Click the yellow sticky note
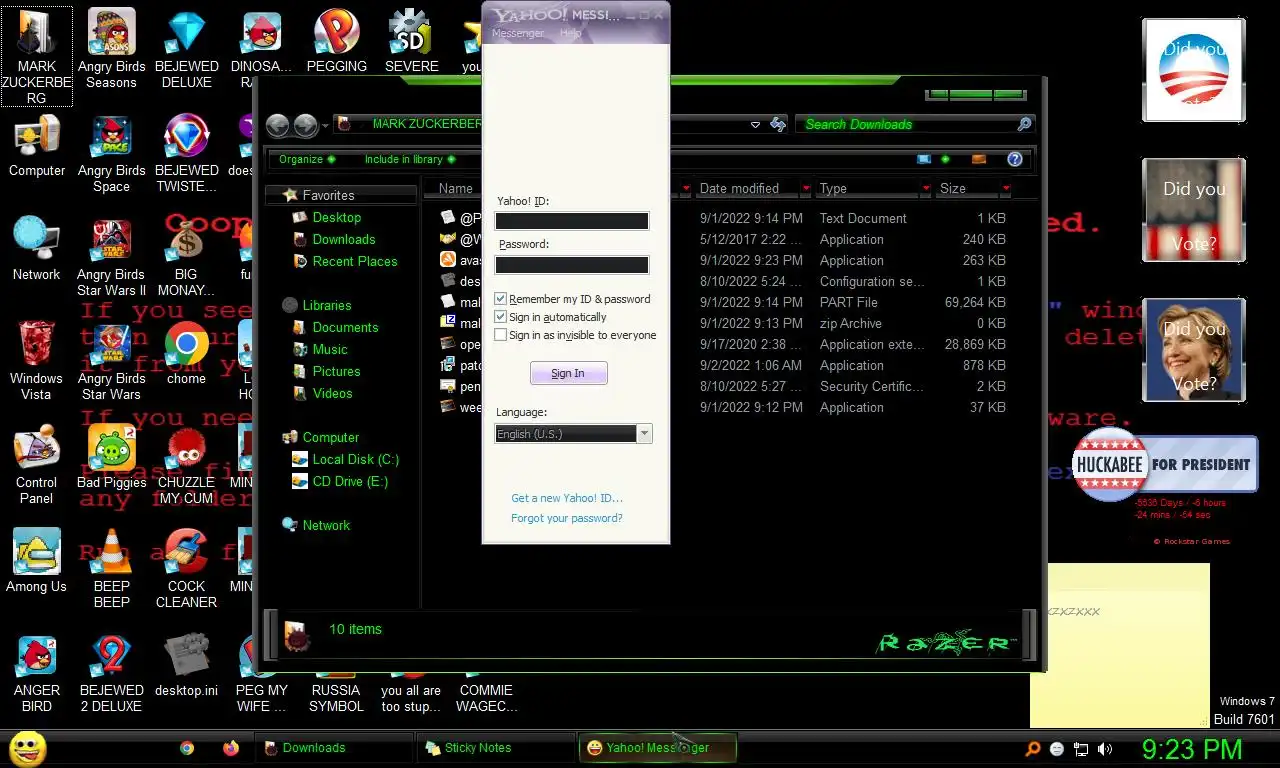This screenshot has width=1280, height=768. (1120, 645)
